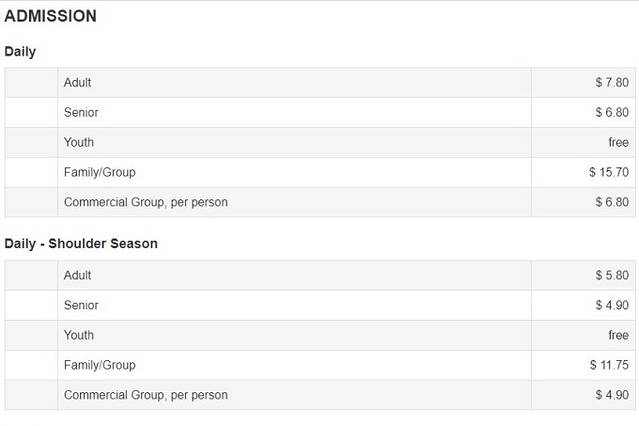Screen dimensions: 639x426
Task: Click the $ 15.70 Family/Group price
Action: (x=608, y=172)
